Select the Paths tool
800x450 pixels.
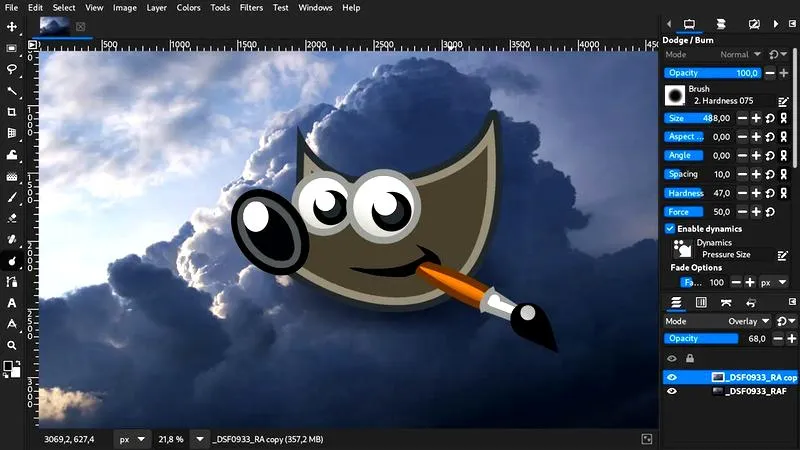tap(12, 282)
